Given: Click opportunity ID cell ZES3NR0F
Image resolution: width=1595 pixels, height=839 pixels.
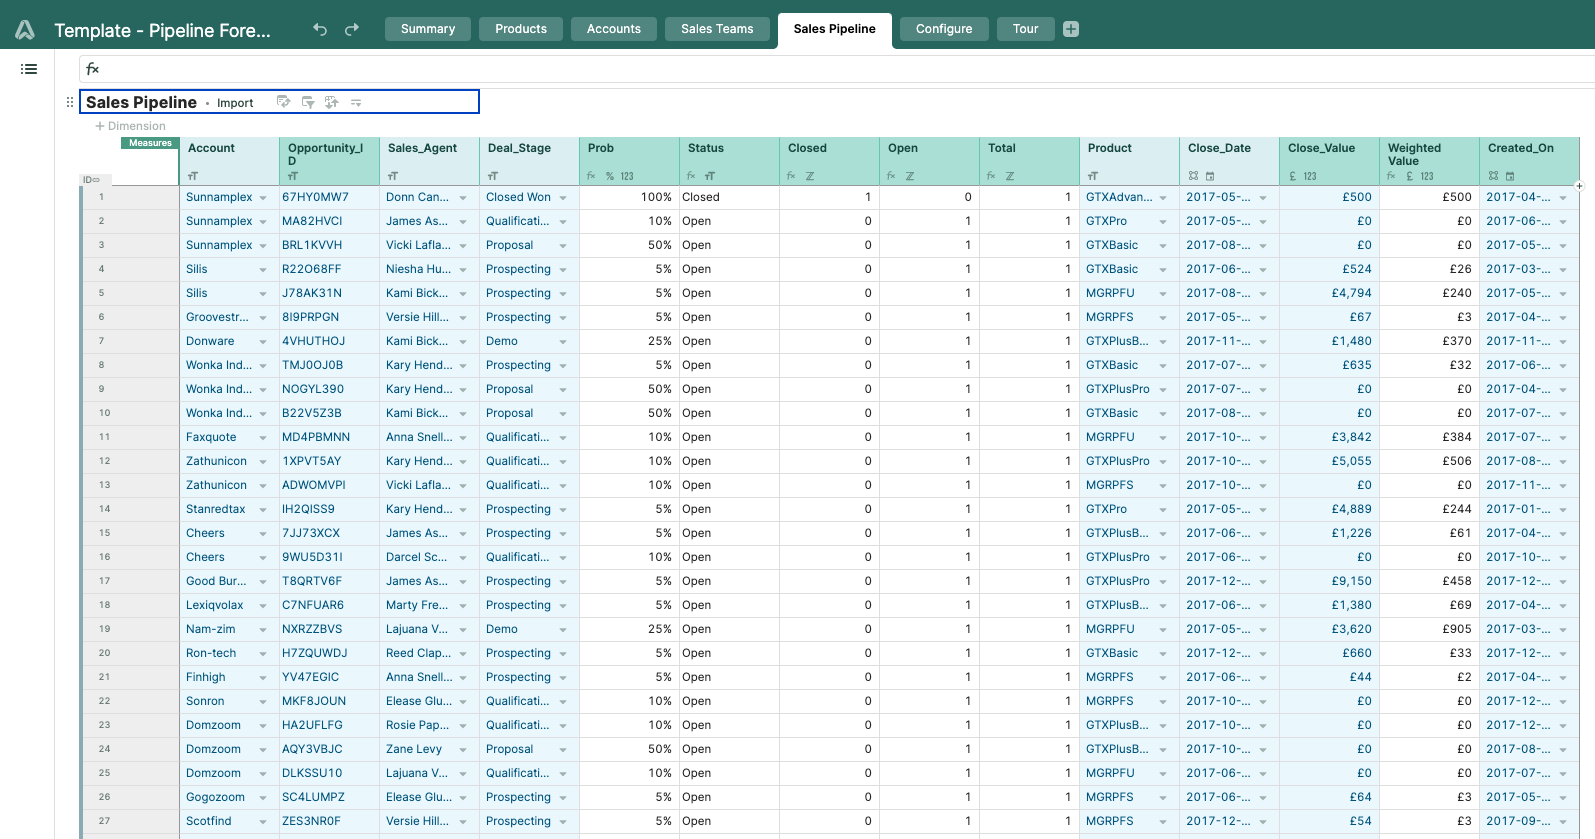Looking at the screenshot, I should [329, 821].
